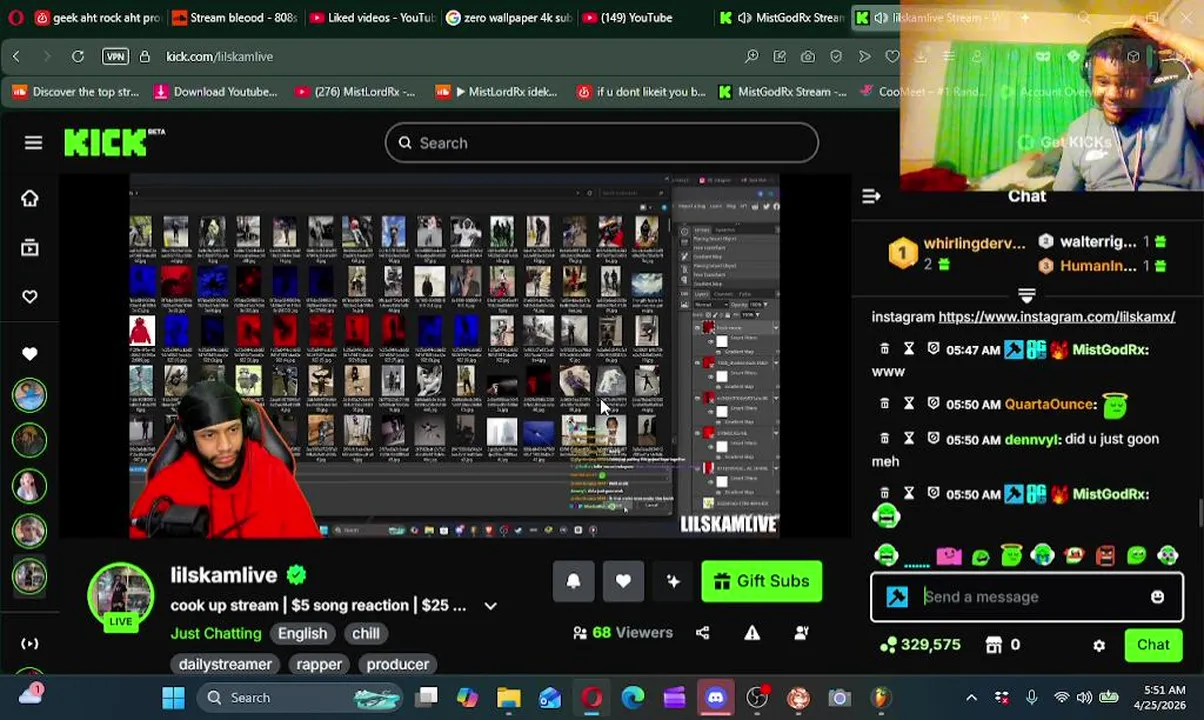
Task: Open the Download Youtube... bookmark
Action: [x=215, y=92]
